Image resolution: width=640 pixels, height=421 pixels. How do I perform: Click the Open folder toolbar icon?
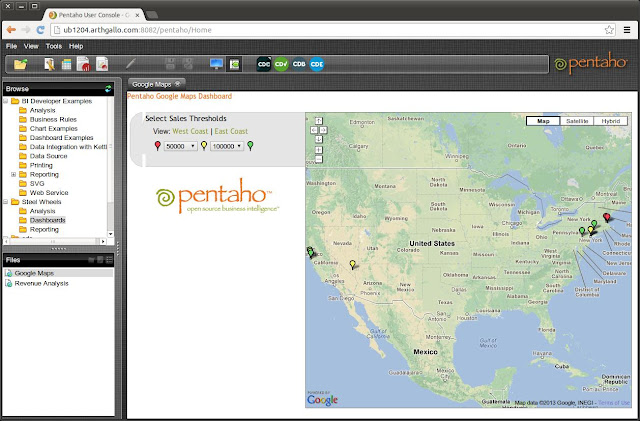(20, 64)
